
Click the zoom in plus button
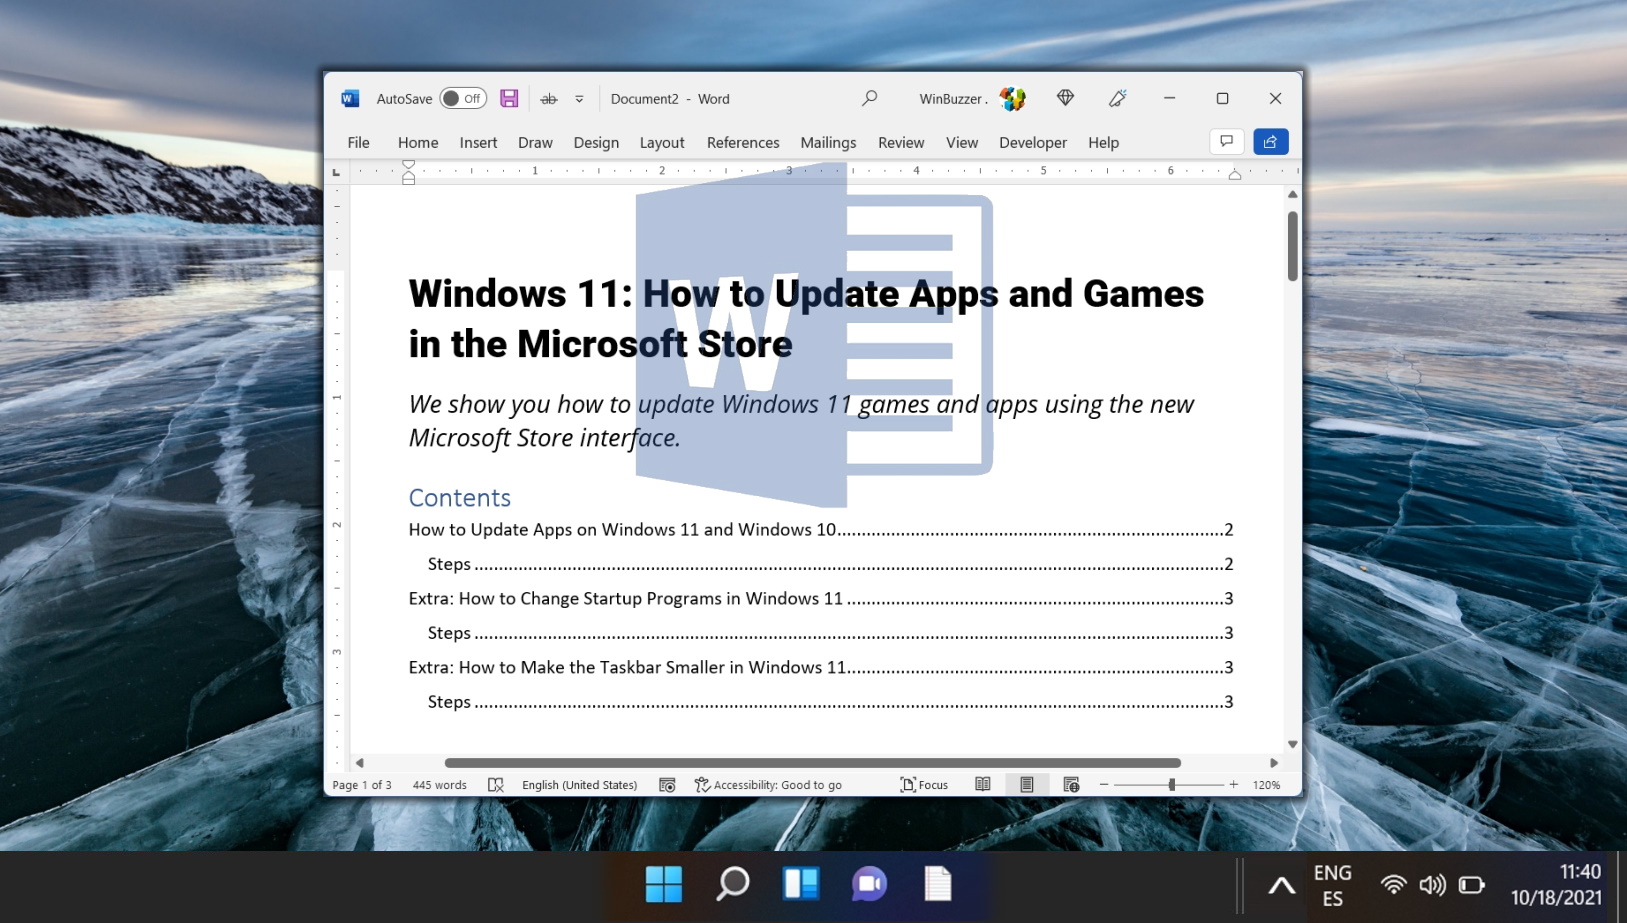tap(1234, 785)
